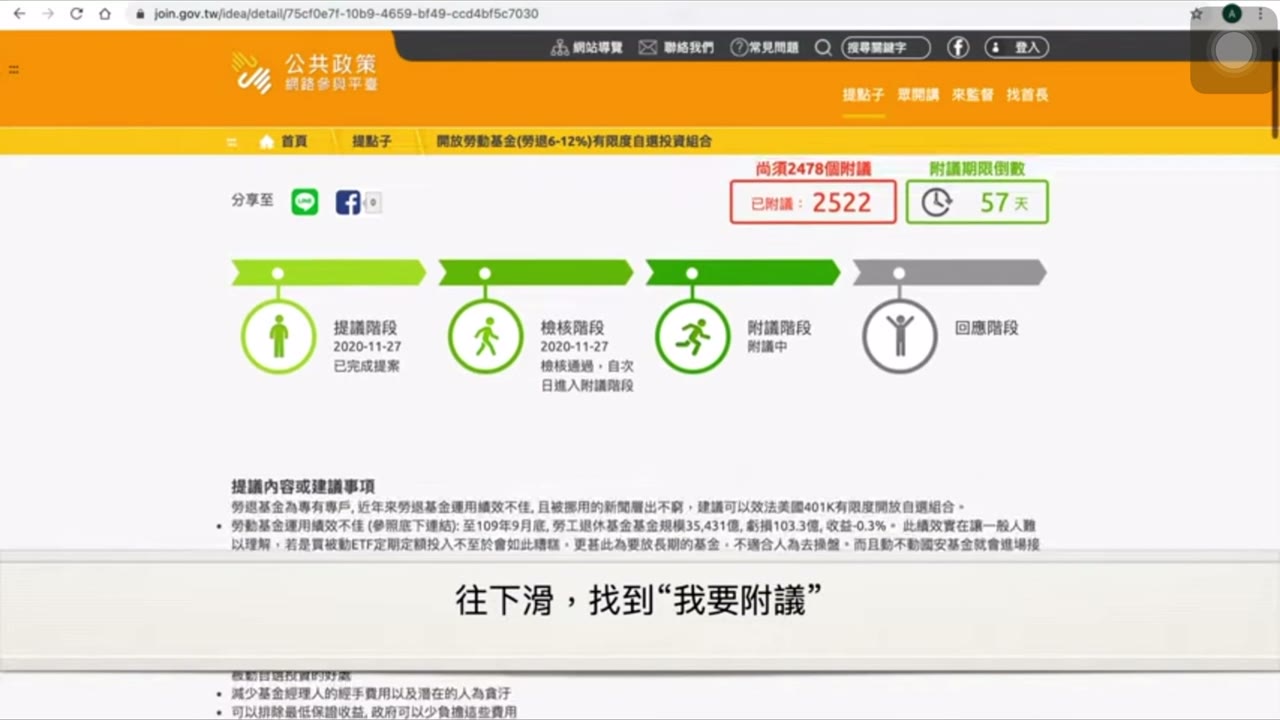
Task: Open the Chrome profile avatar
Action: (x=1231, y=14)
